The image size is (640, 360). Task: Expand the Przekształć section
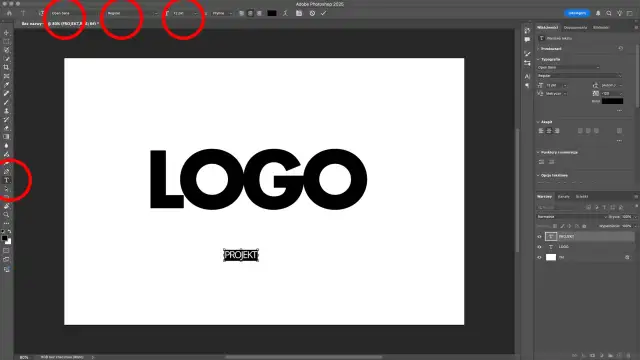pos(538,49)
